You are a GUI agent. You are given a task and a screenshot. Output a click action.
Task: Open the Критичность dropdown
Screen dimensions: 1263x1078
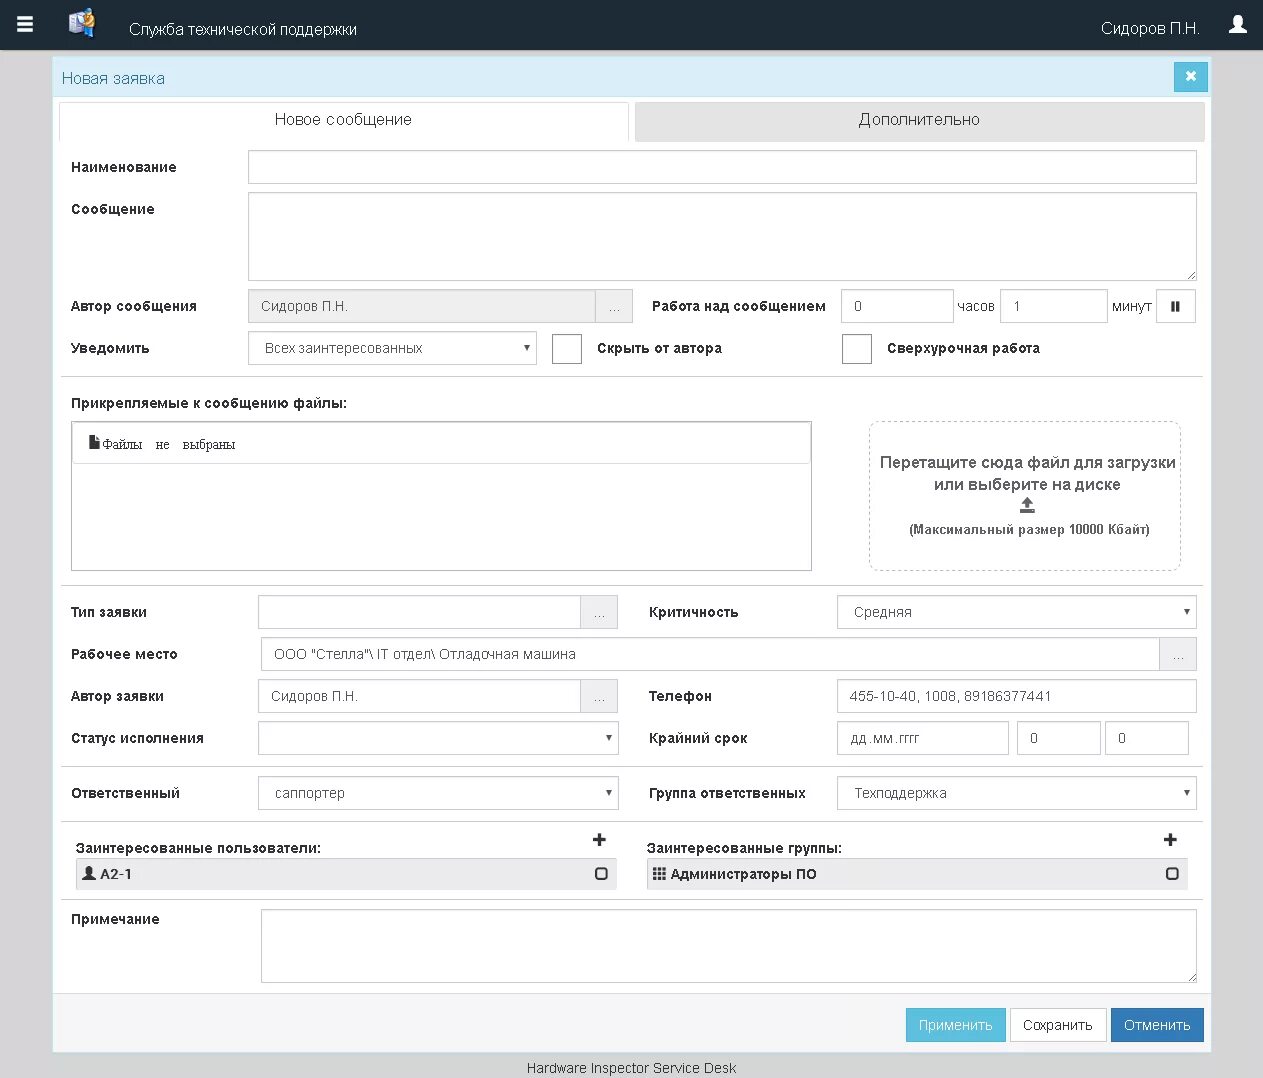click(x=1016, y=612)
